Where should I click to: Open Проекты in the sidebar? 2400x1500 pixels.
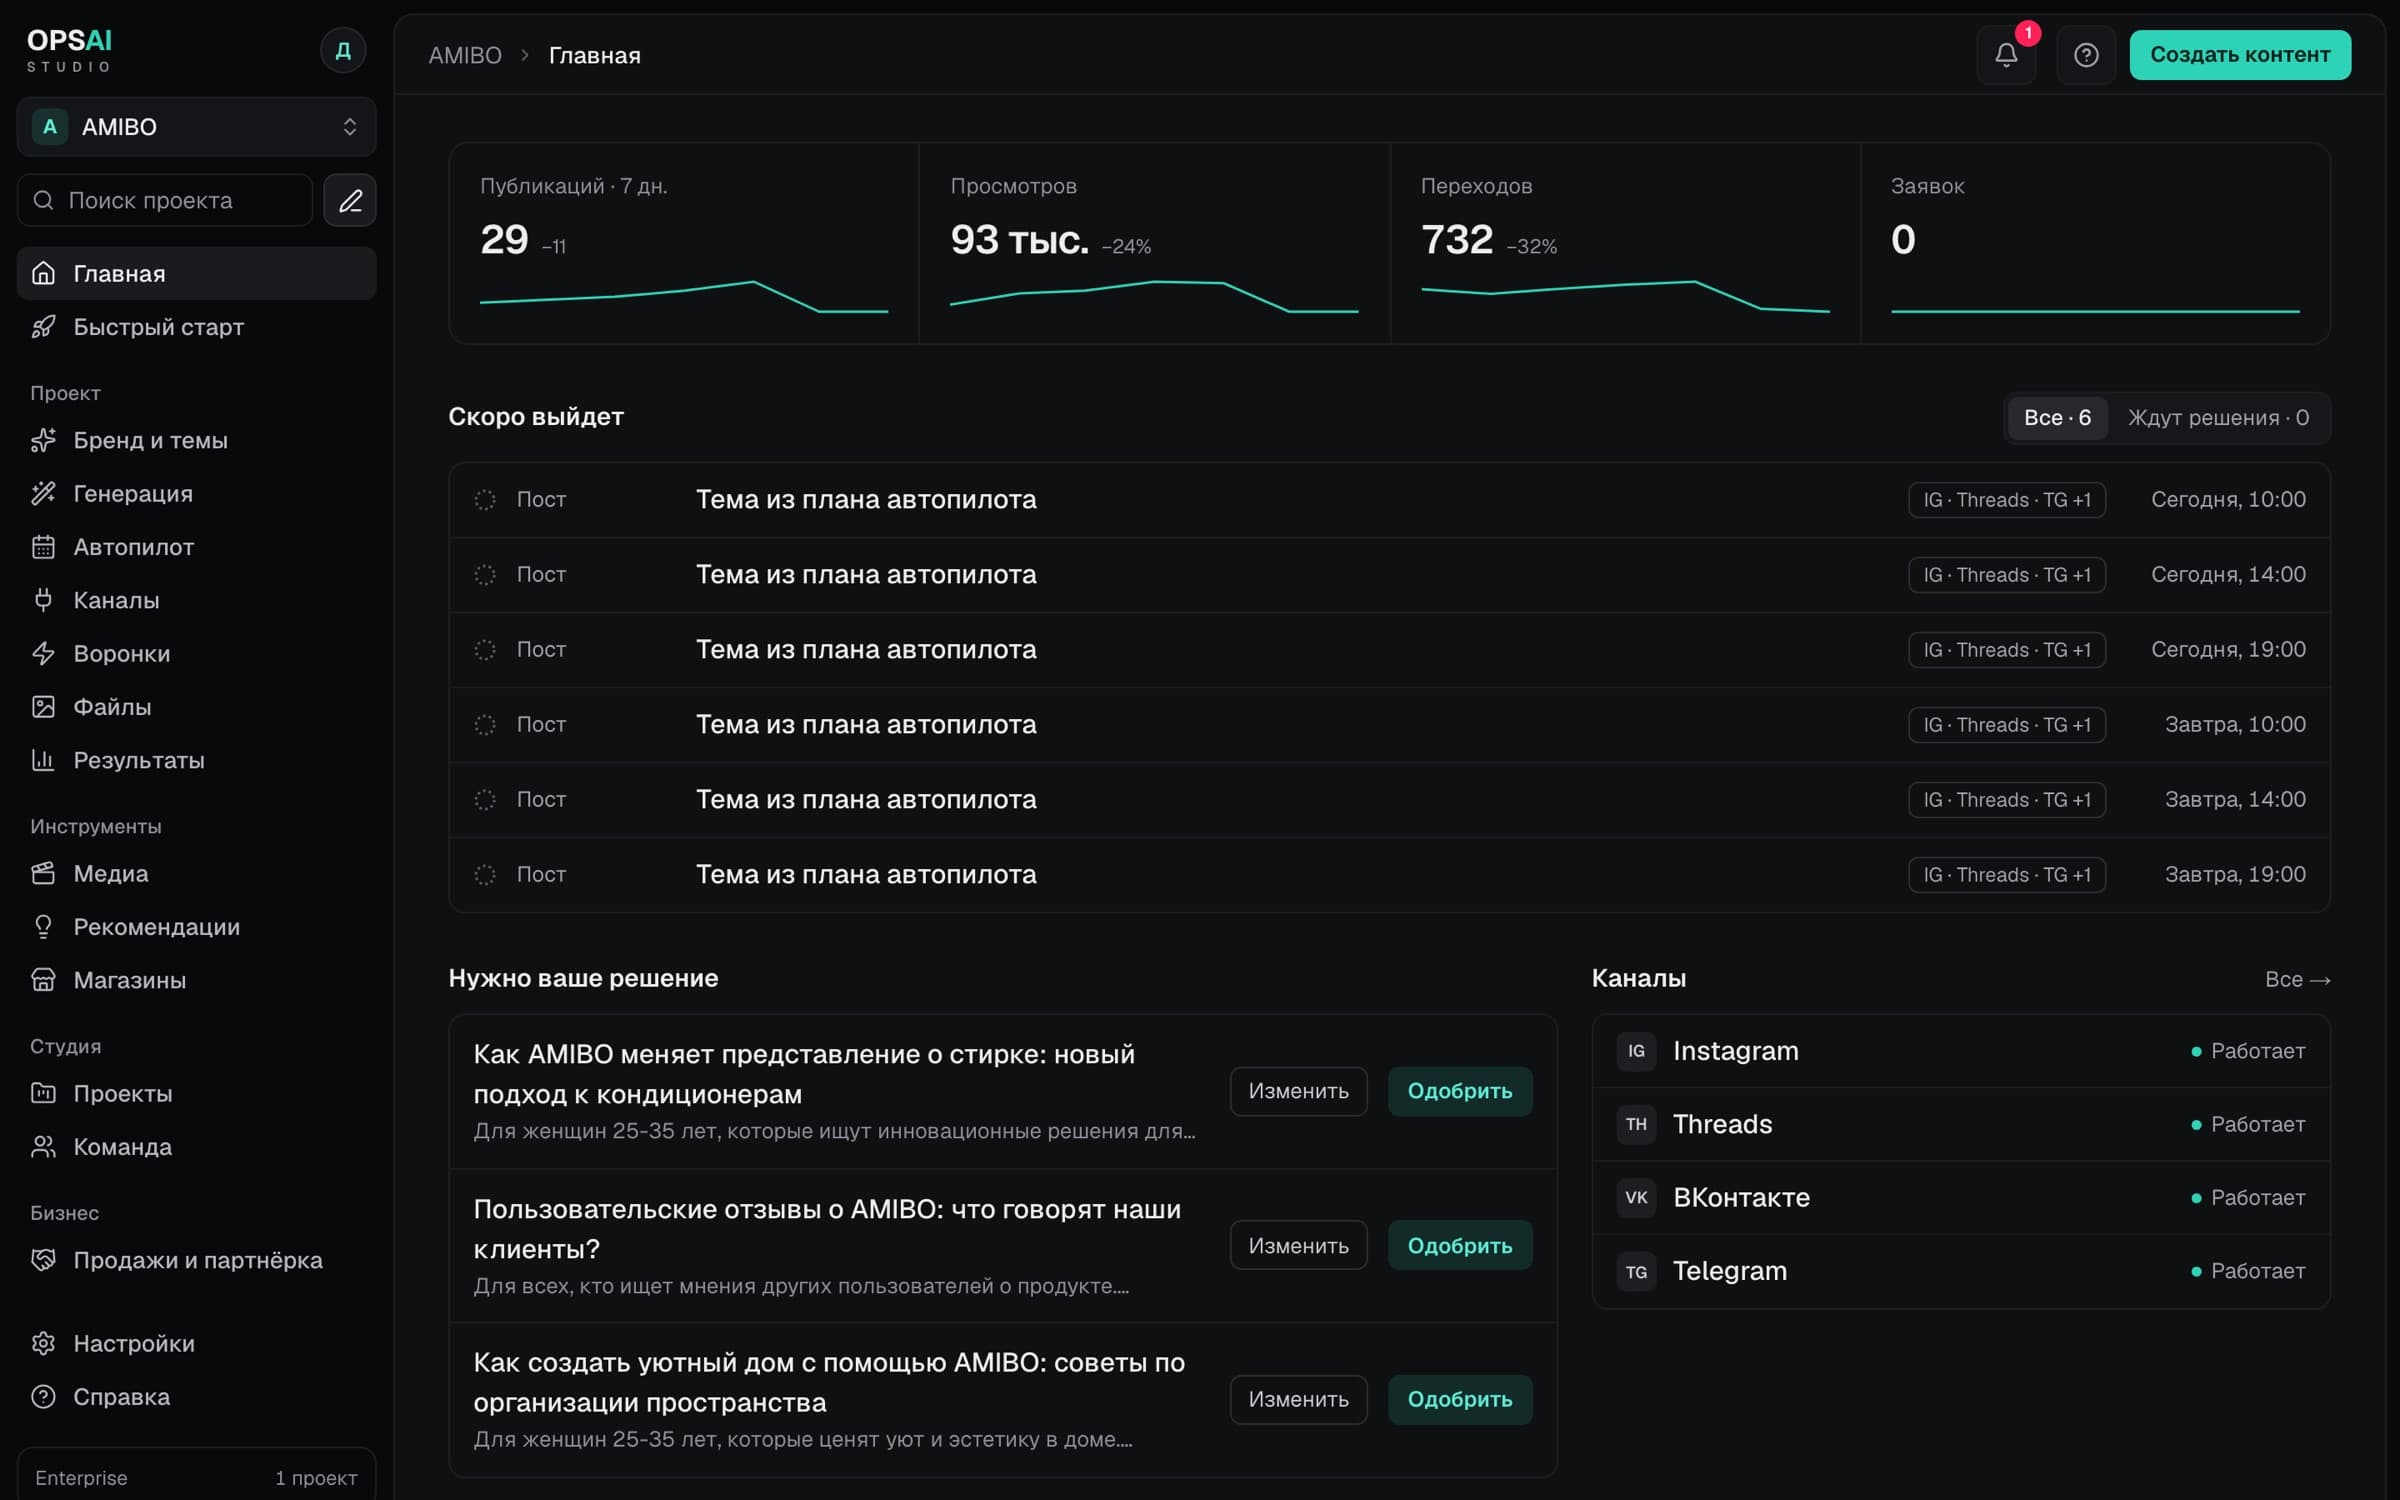(x=196, y=1093)
